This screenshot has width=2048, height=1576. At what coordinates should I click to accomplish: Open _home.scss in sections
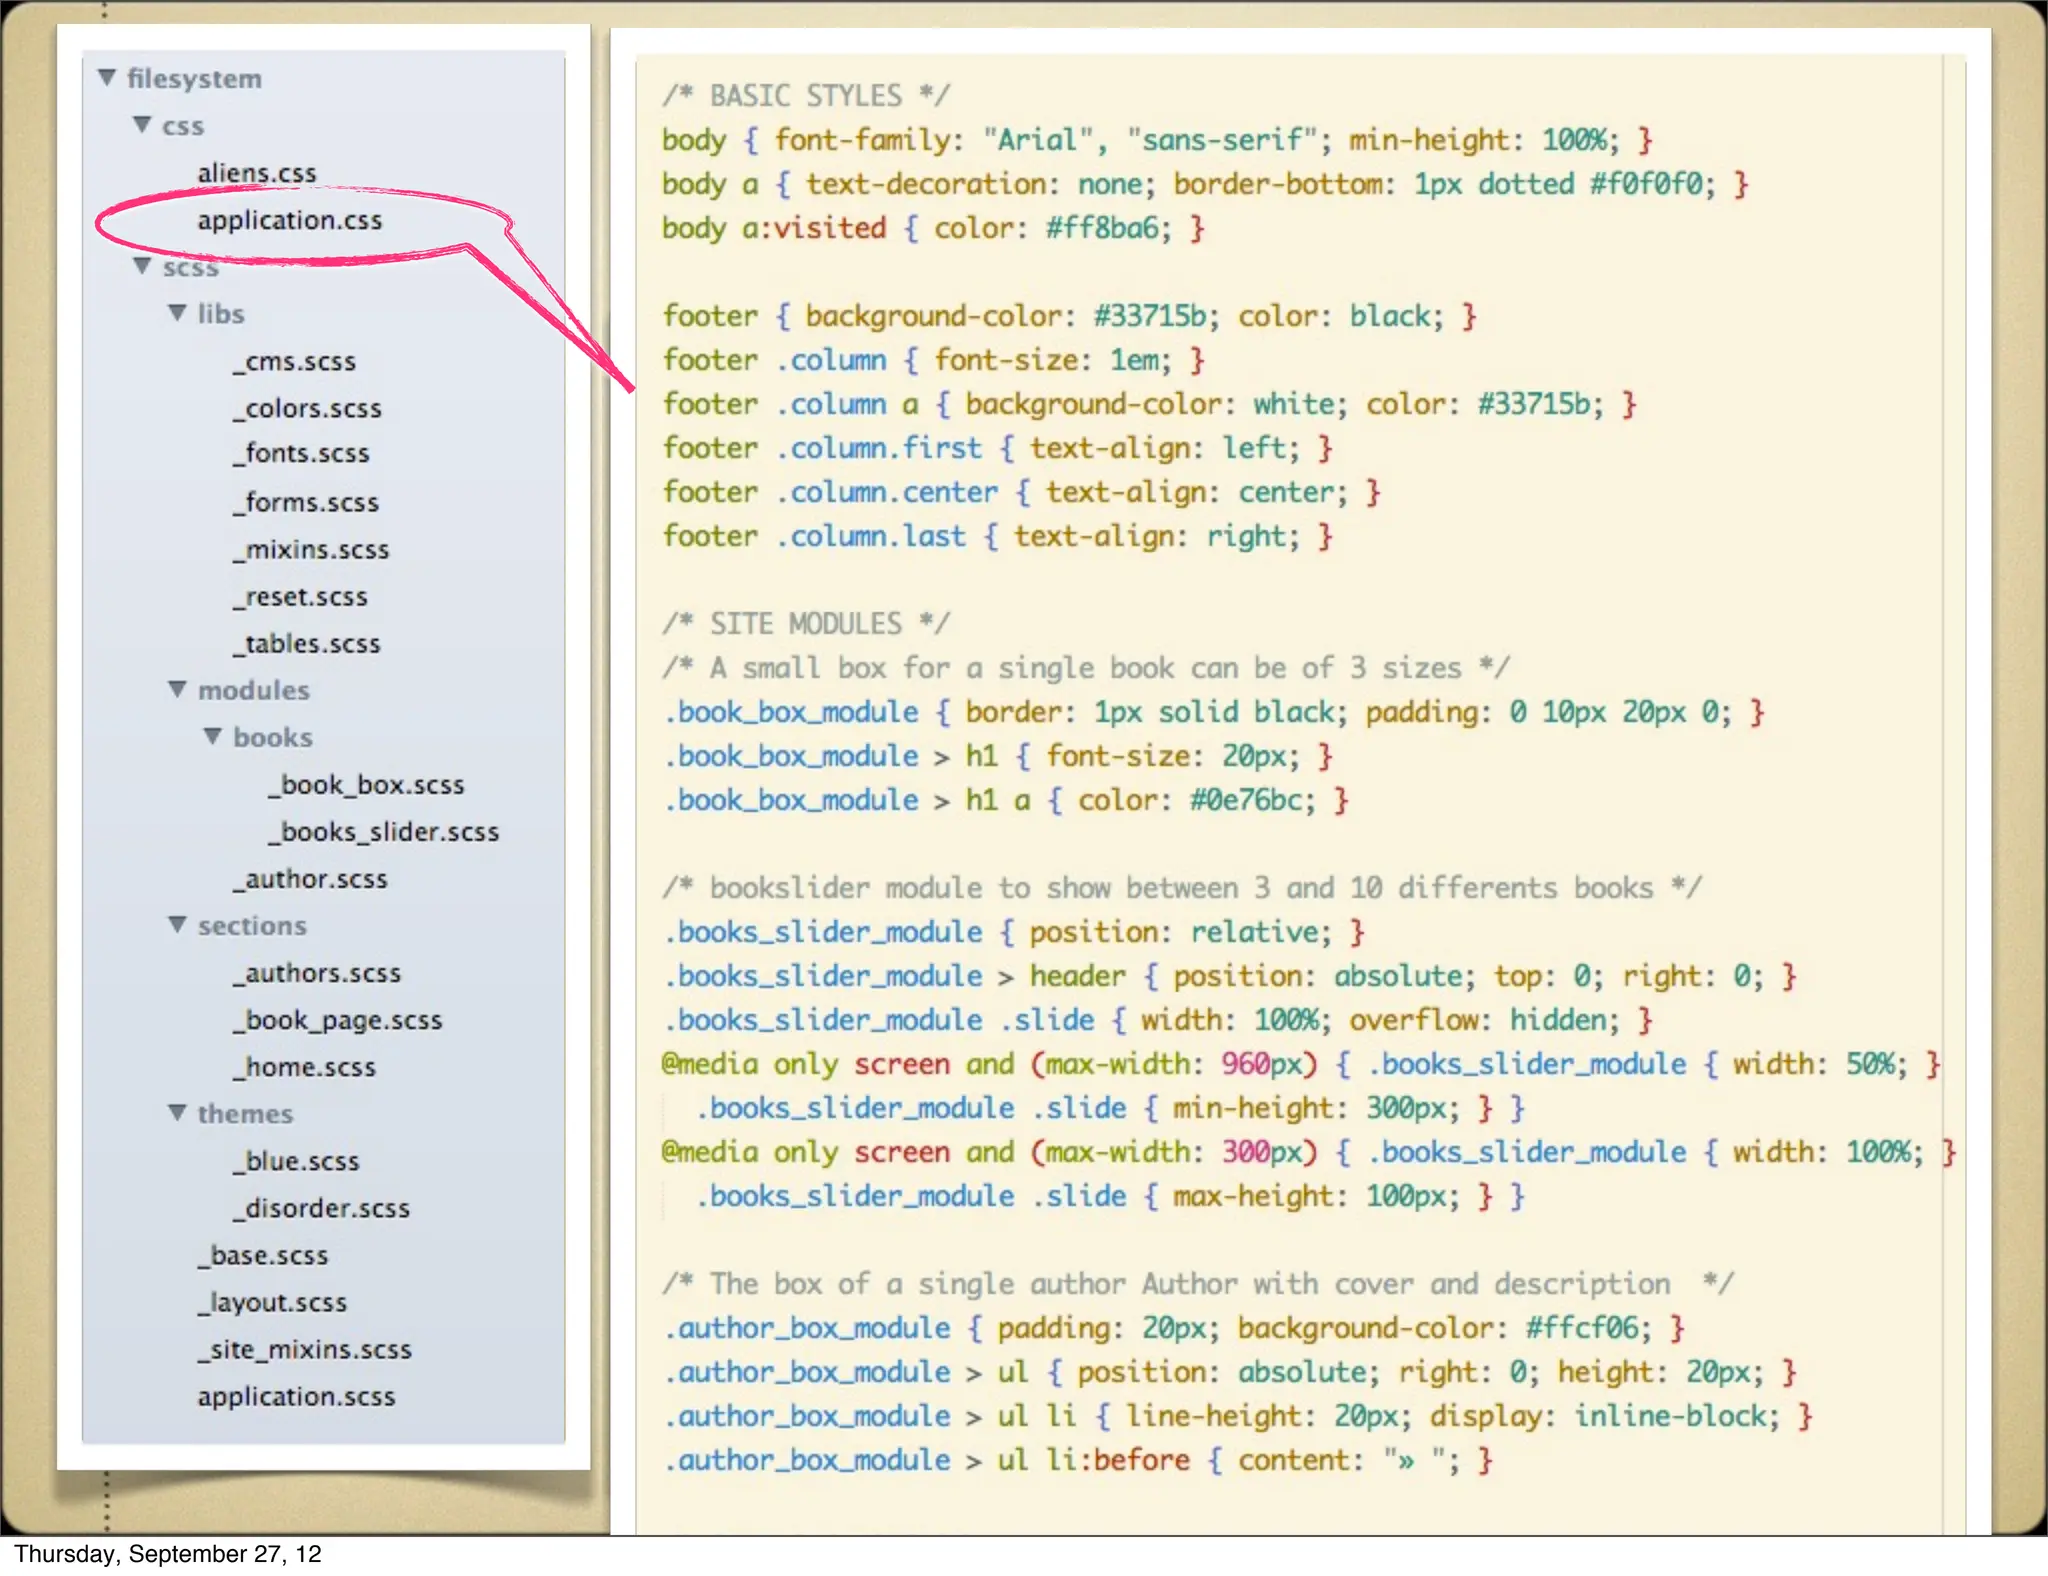[305, 1066]
